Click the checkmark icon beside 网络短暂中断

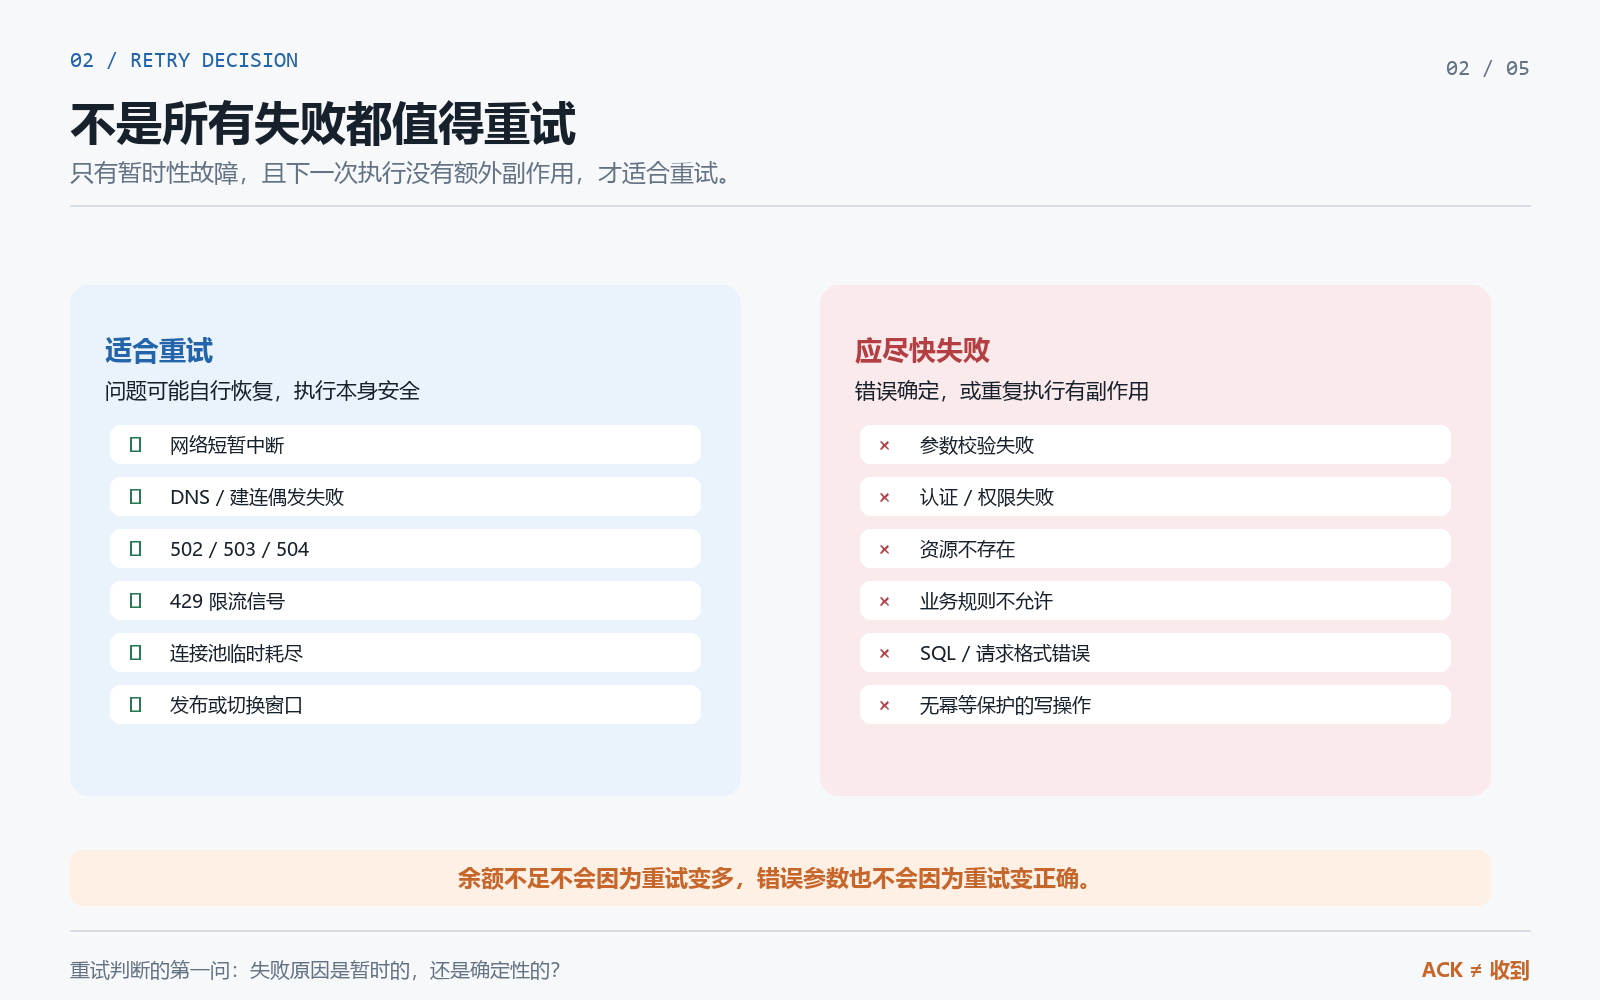(x=136, y=445)
